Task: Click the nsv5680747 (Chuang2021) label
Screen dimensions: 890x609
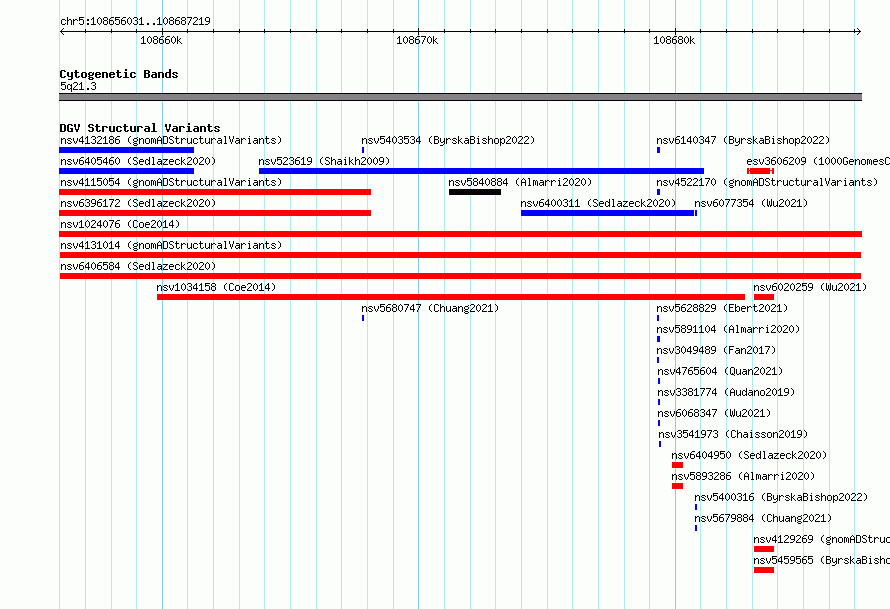Action: pyautogui.click(x=430, y=308)
